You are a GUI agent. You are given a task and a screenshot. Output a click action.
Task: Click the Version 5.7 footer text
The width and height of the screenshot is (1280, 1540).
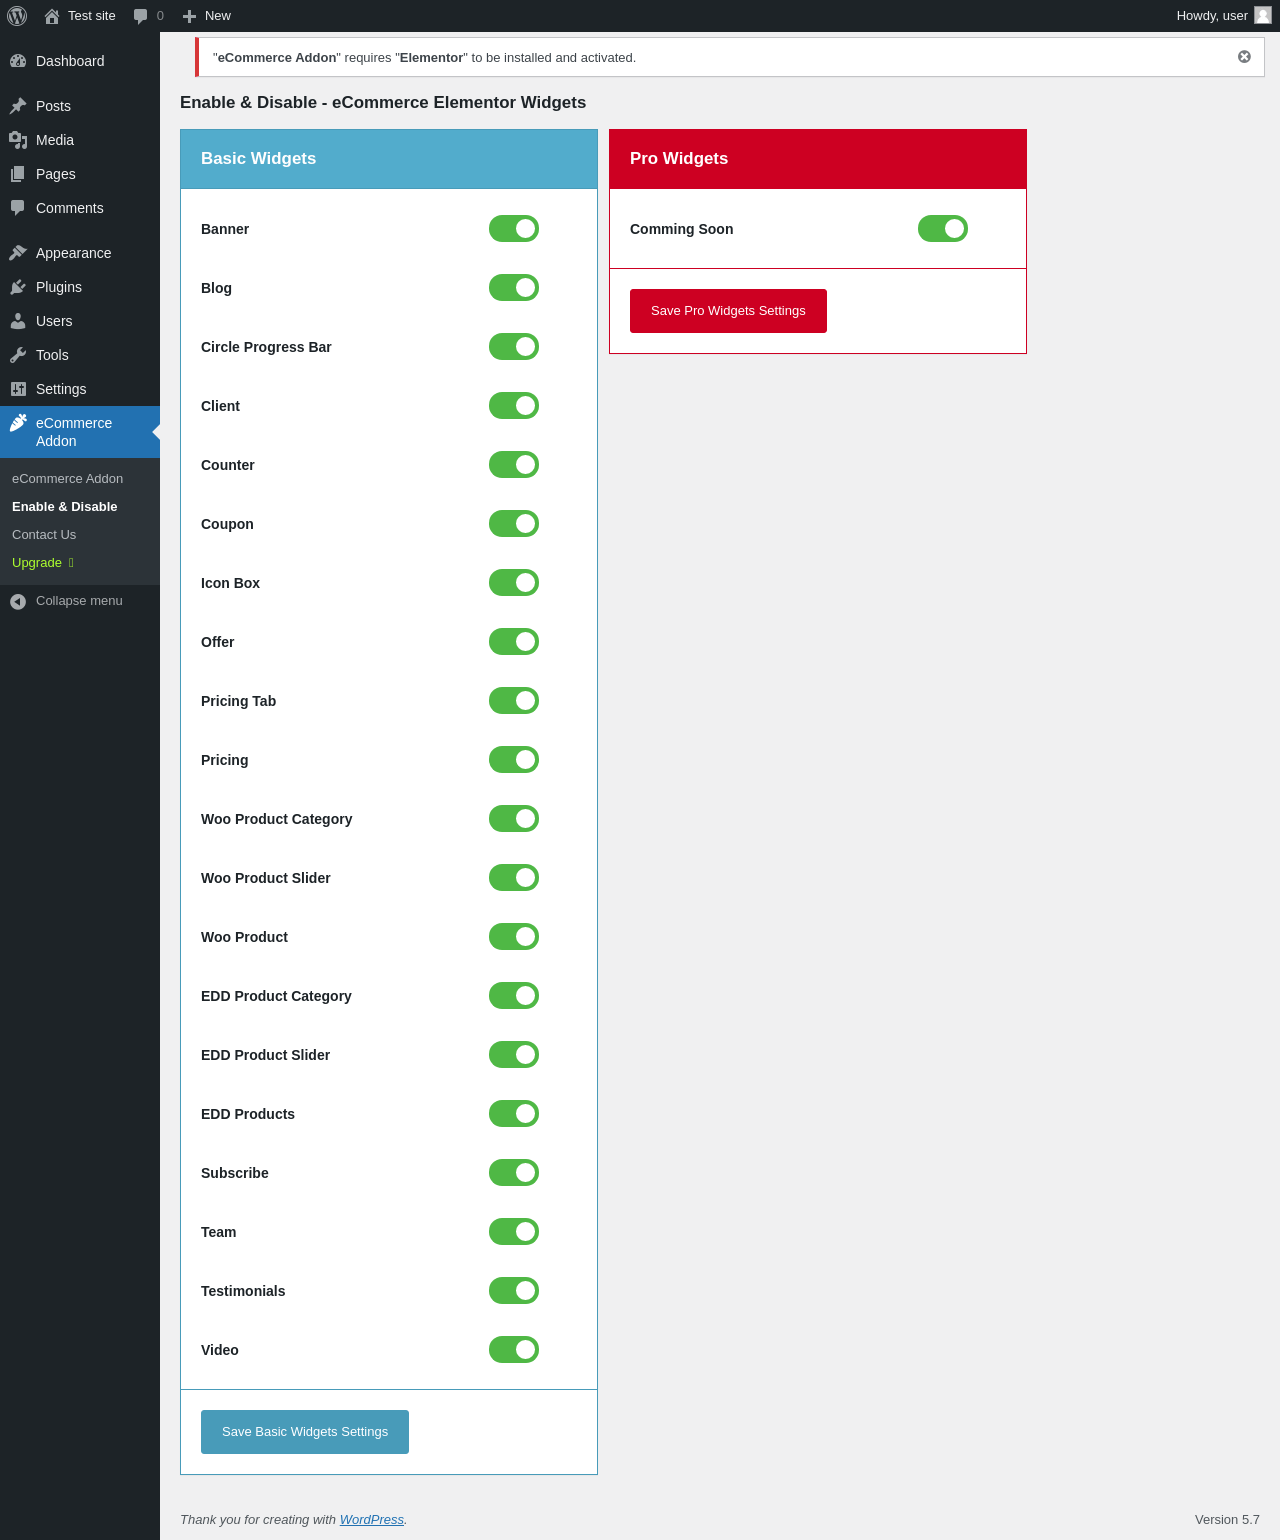1227,1520
